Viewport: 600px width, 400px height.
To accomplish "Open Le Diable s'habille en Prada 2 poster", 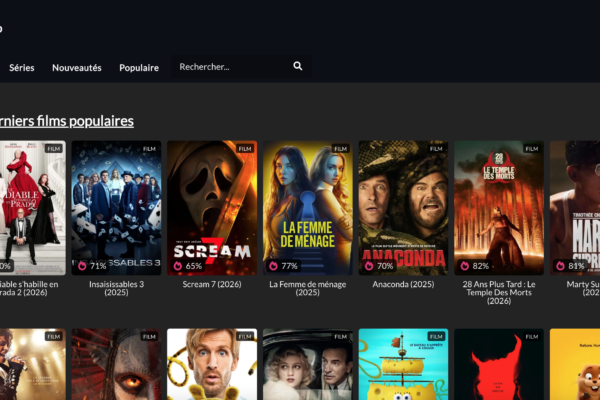I will click(33, 208).
